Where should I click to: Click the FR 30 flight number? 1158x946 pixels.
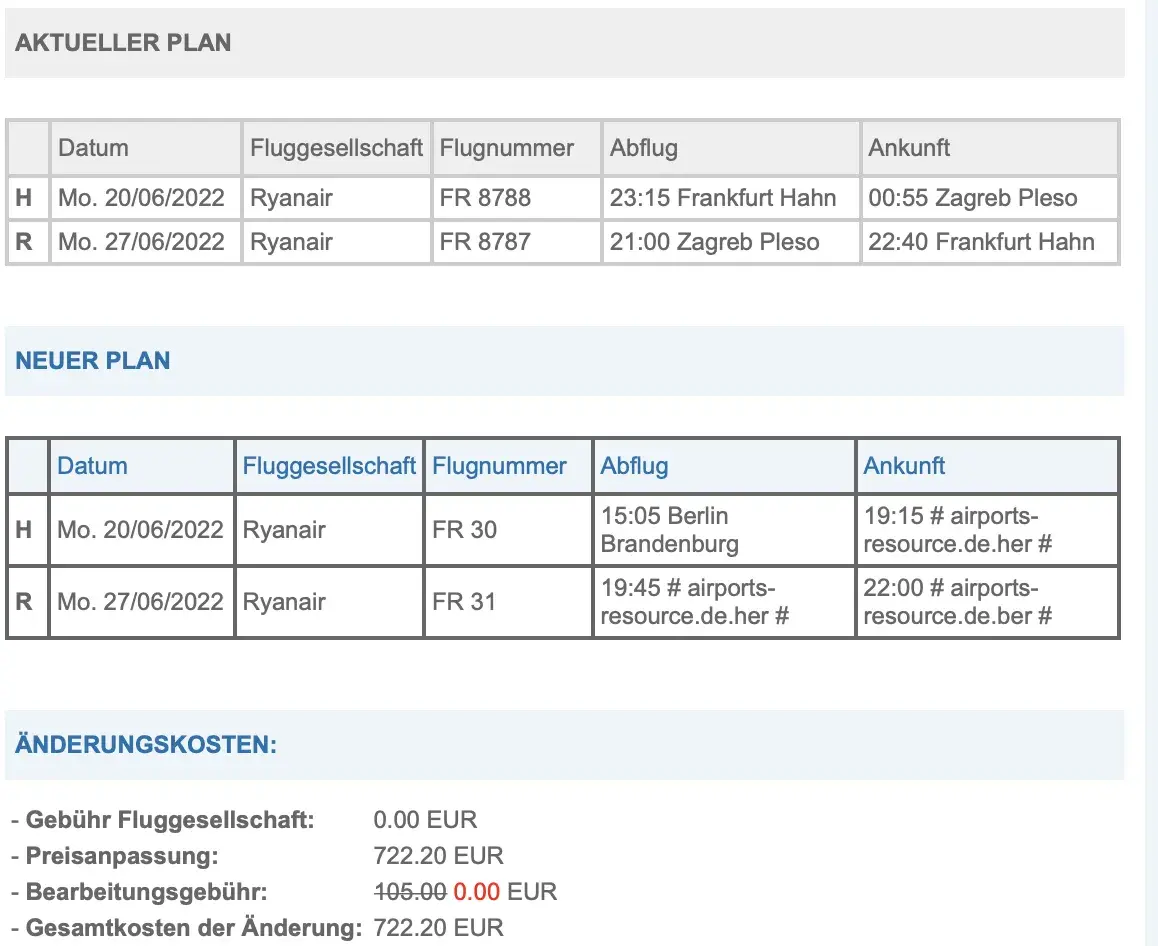465,530
